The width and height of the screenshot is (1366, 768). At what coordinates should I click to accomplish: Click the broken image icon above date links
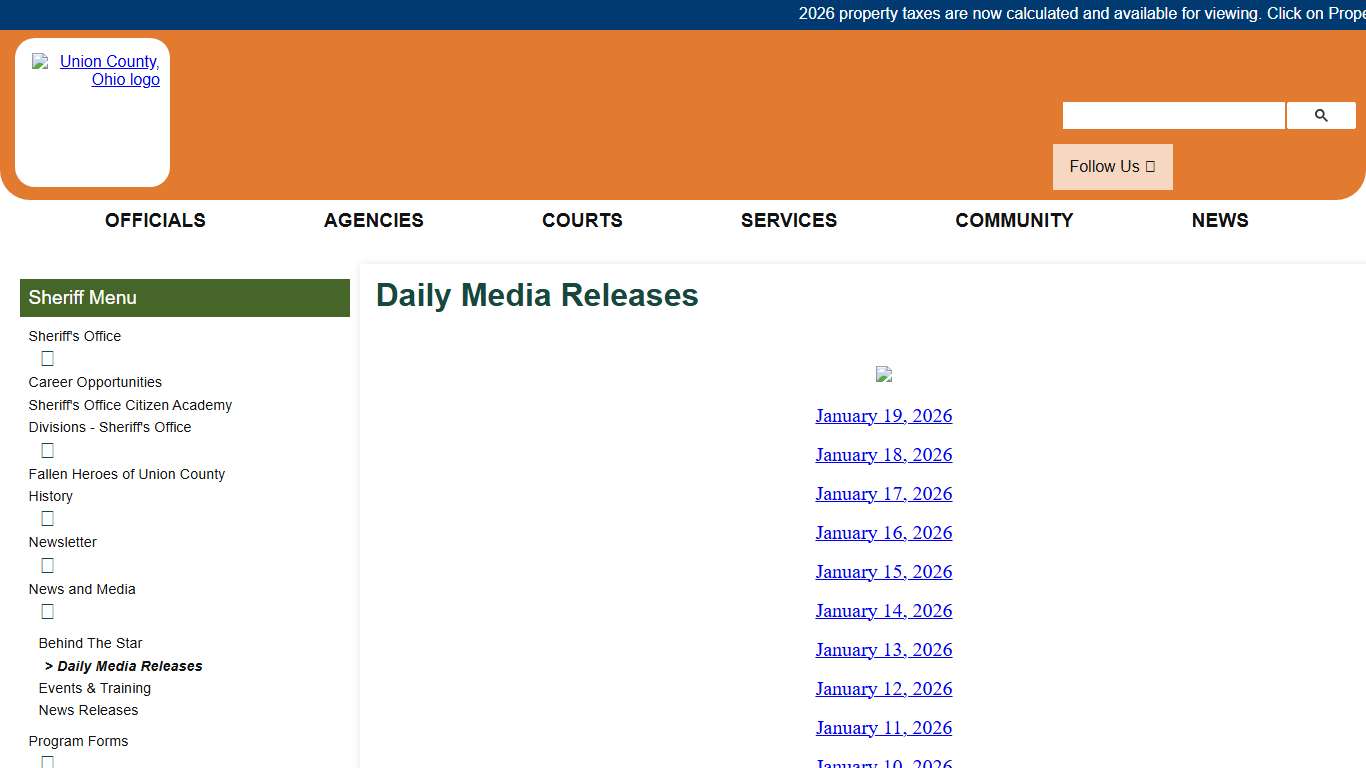pos(884,373)
